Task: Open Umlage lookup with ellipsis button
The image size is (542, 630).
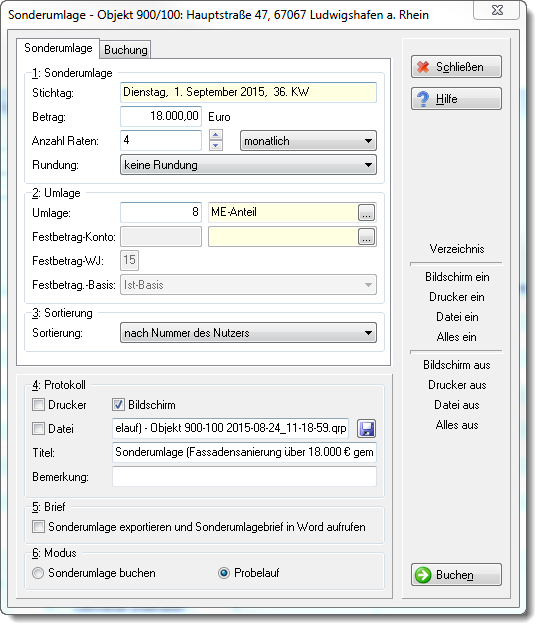Action: pyautogui.click(x=366, y=213)
